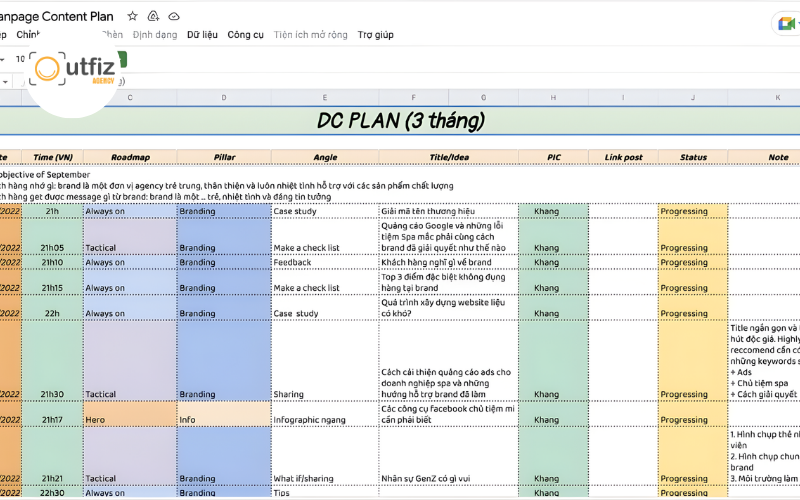Select the Top 3 điểm đặc biệt cell

pos(448,282)
